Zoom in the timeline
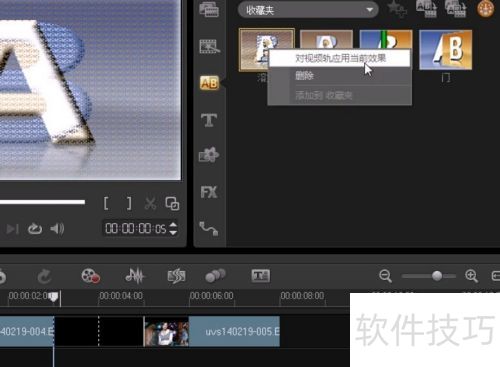This screenshot has height=367, width=500. [472, 276]
